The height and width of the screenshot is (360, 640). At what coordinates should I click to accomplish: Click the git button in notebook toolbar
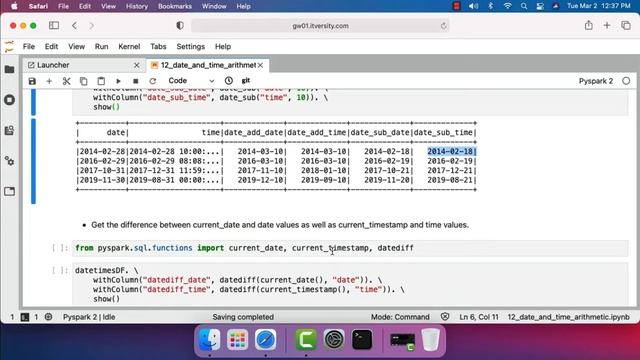point(246,80)
